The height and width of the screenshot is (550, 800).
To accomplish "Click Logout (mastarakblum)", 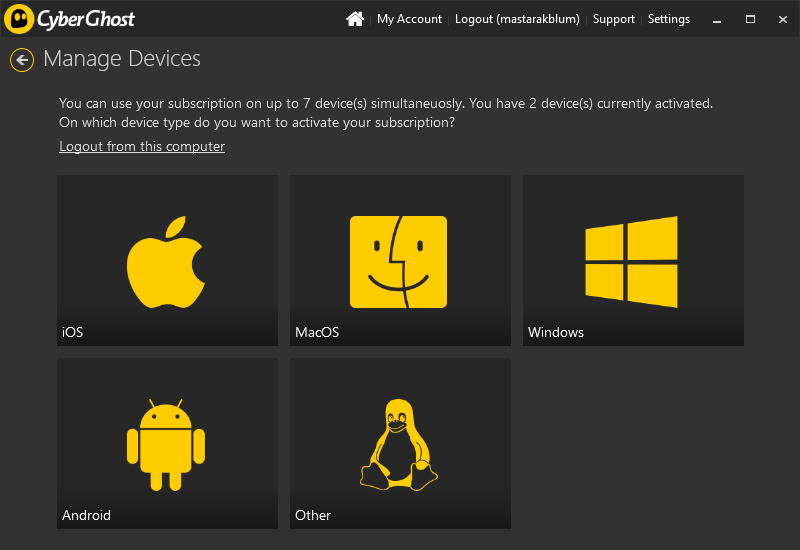I will tap(517, 19).
